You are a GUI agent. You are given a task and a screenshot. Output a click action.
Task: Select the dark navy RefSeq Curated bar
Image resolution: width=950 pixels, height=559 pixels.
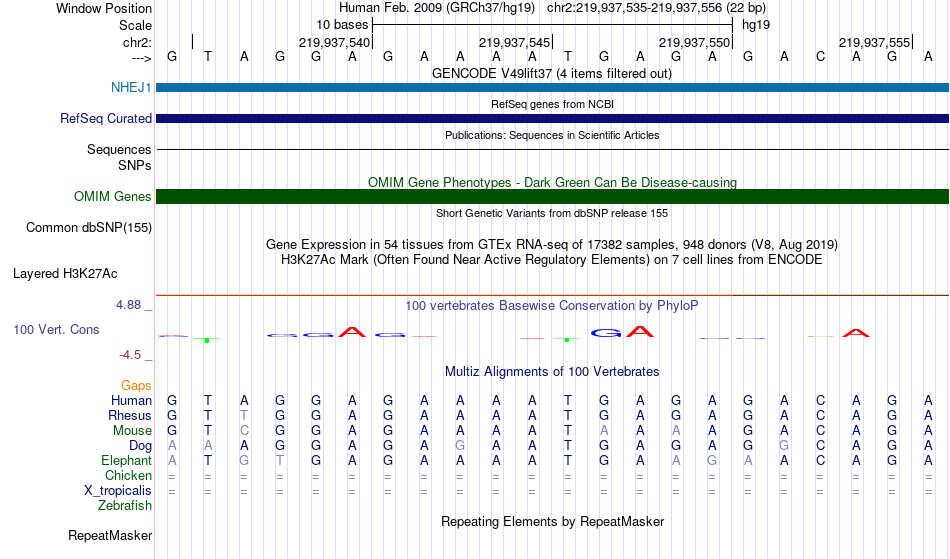tap(553, 119)
